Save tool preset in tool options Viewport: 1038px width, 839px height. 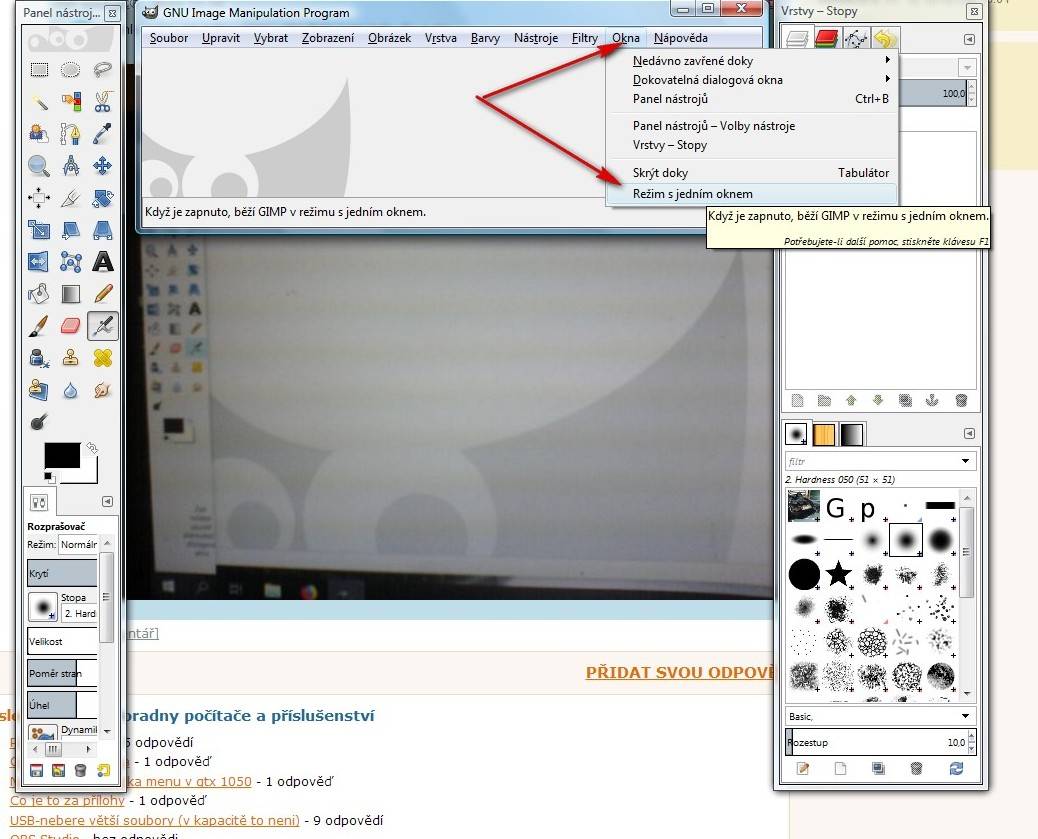[36, 770]
